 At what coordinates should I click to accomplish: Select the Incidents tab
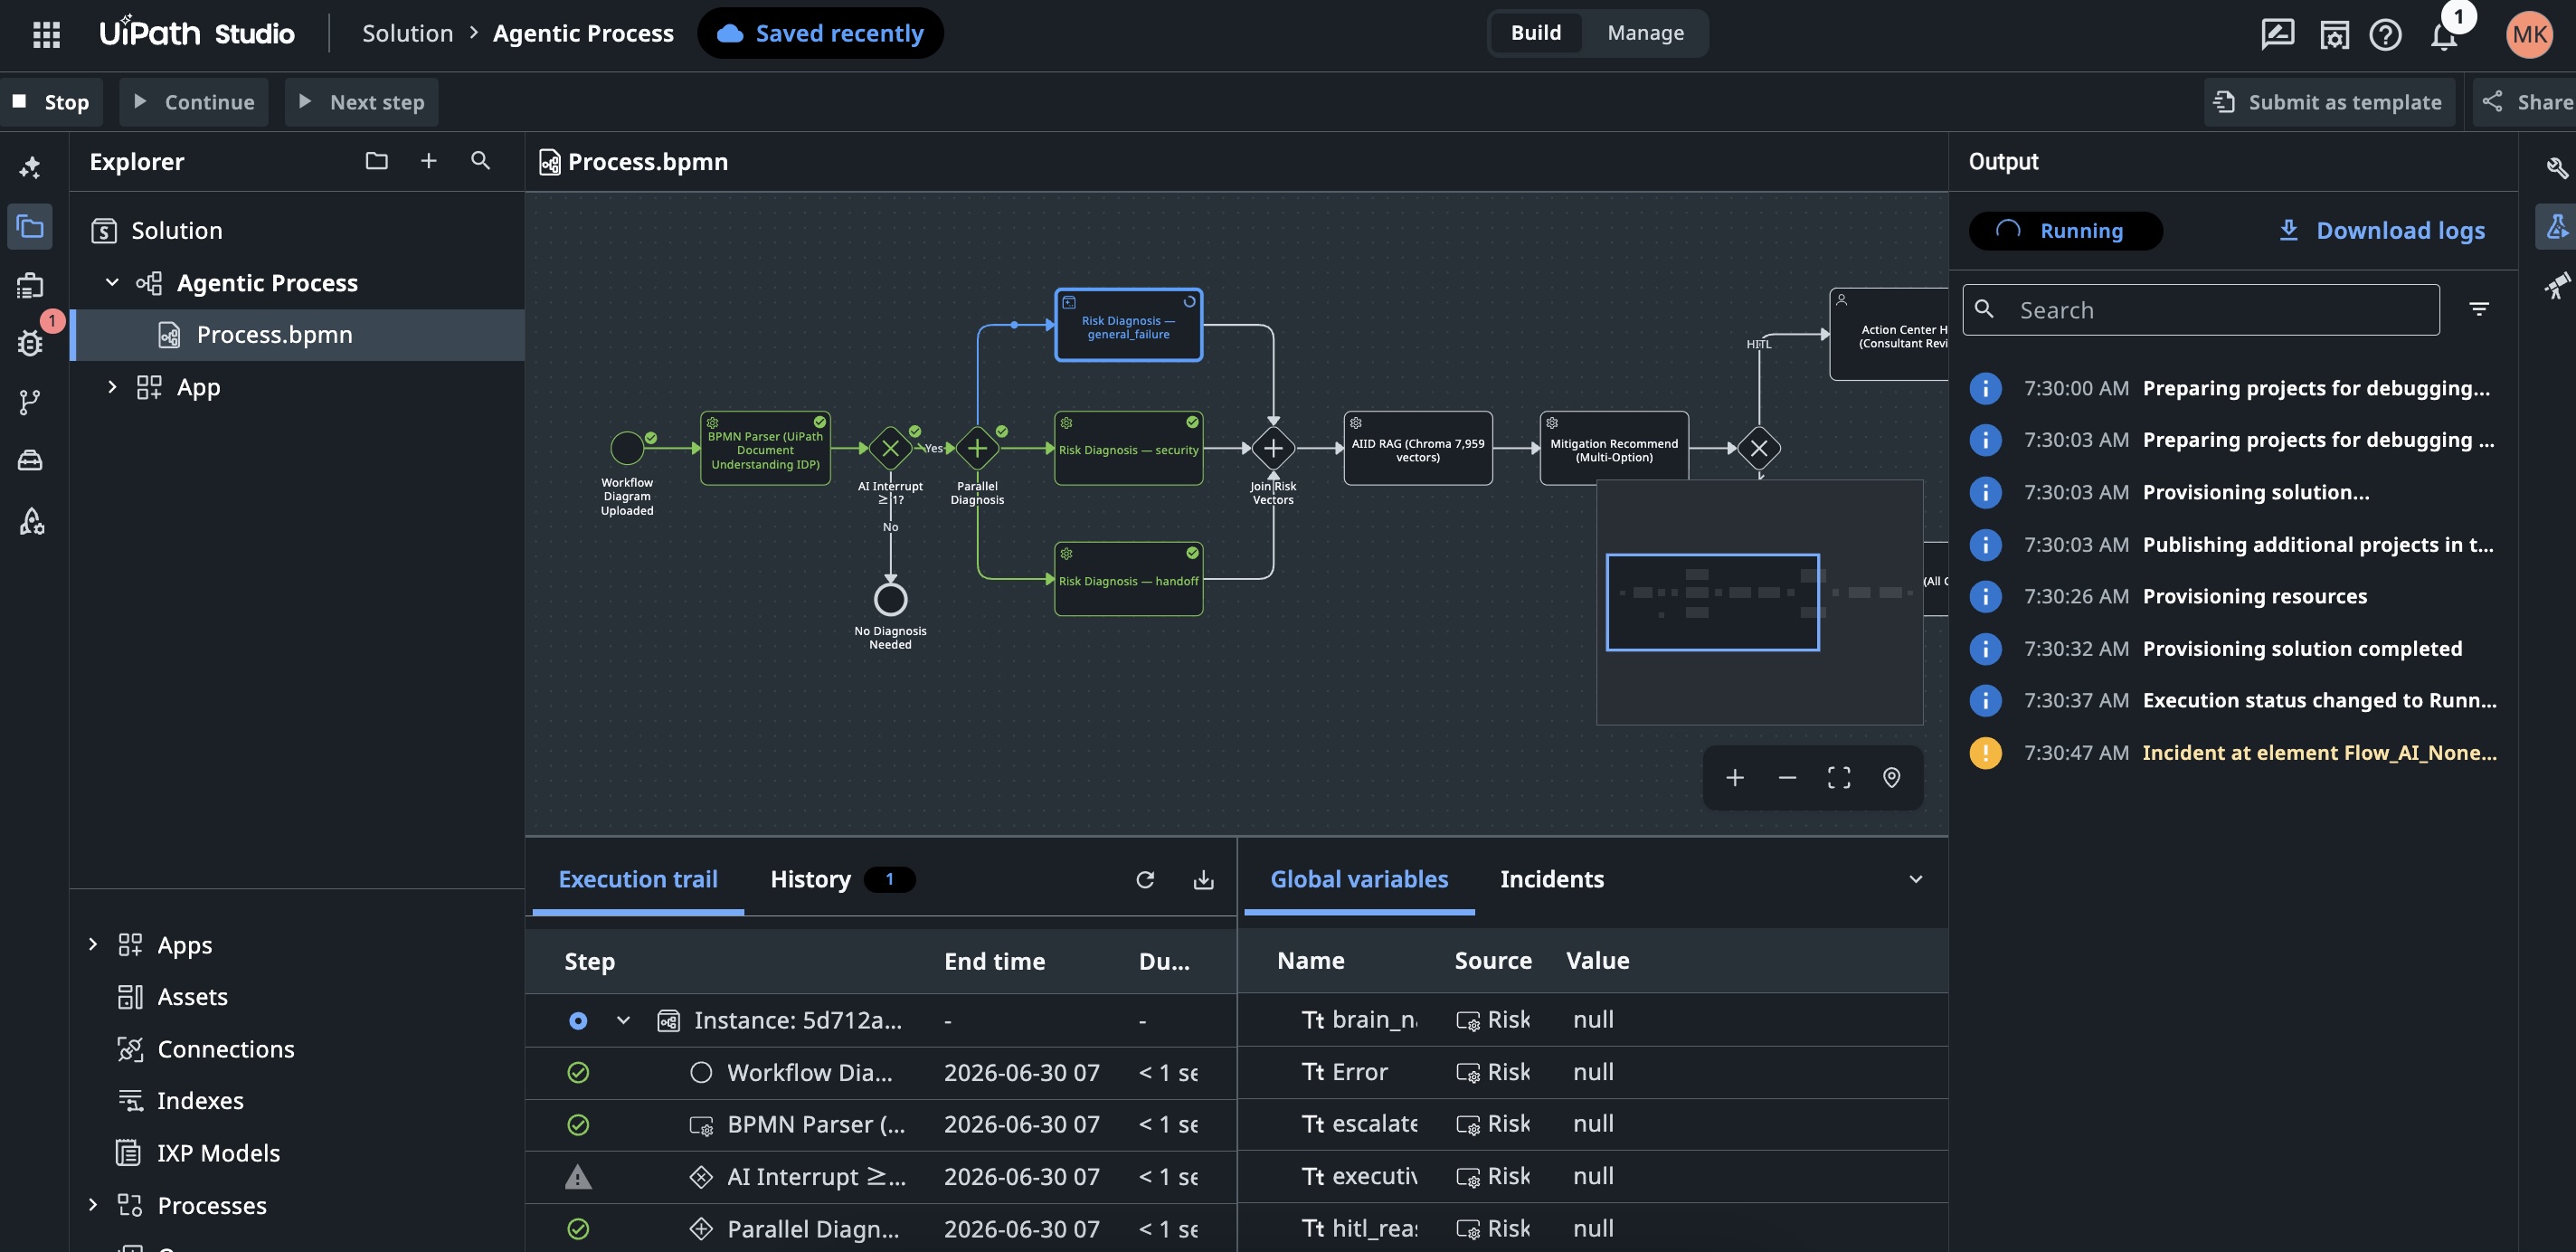pos(1551,879)
